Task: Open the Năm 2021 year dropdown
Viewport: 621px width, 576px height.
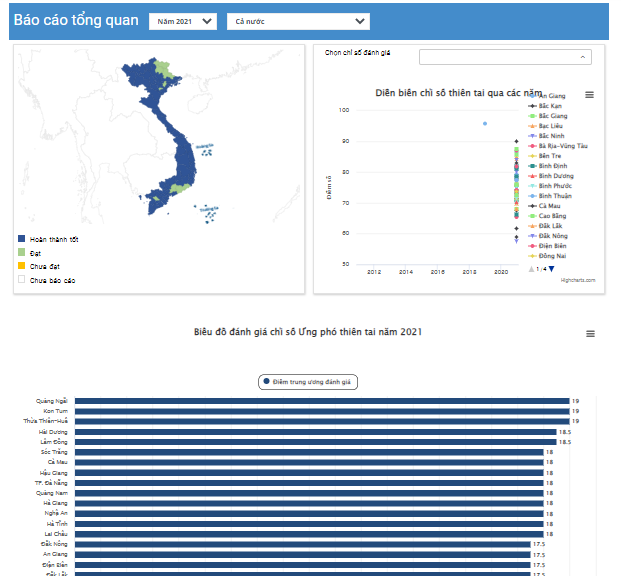Action: [182, 21]
